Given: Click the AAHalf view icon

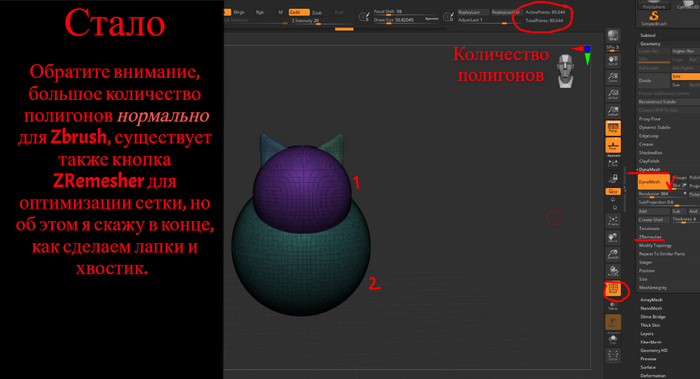Looking at the screenshot, I should click(613, 111).
